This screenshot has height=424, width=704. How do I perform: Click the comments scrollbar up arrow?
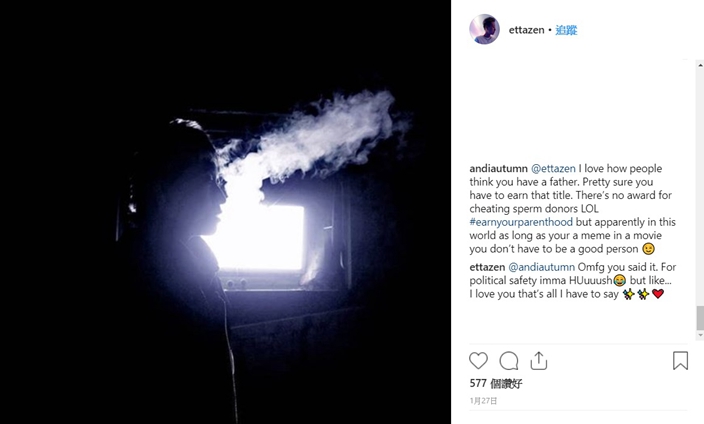[700, 65]
